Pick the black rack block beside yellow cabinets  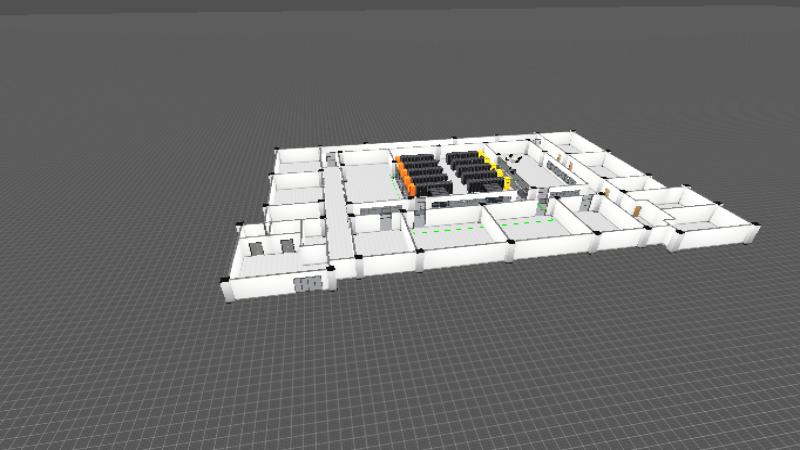[473, 171]
